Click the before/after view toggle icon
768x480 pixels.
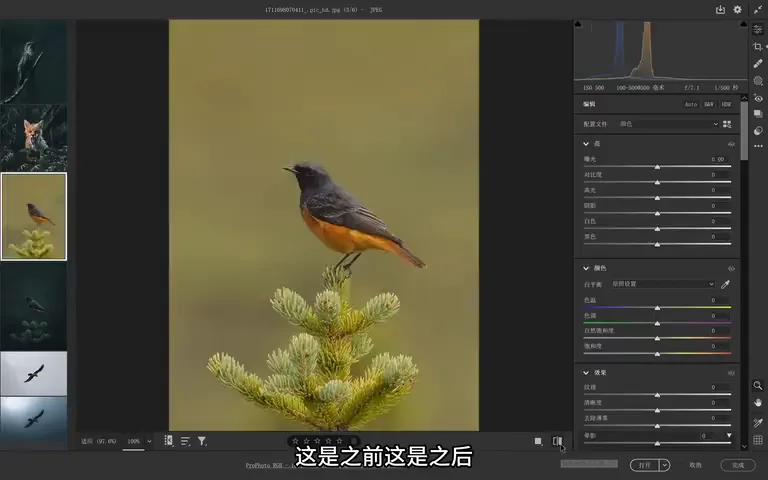[x=557, y=441]
